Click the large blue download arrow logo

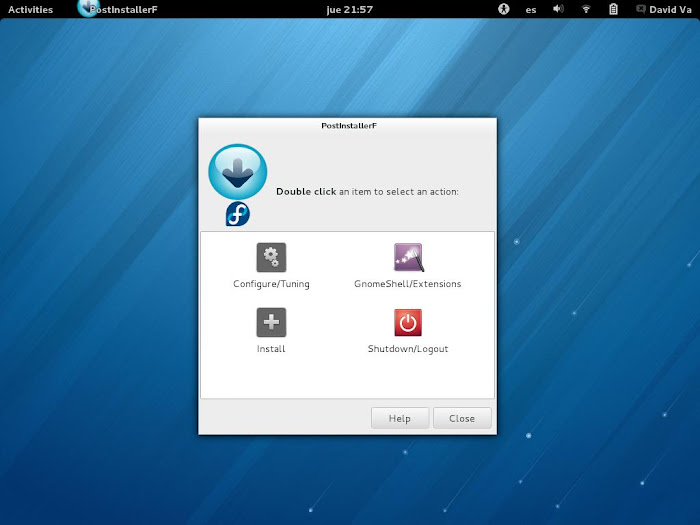pyautogui.click(x=238, y=171)
